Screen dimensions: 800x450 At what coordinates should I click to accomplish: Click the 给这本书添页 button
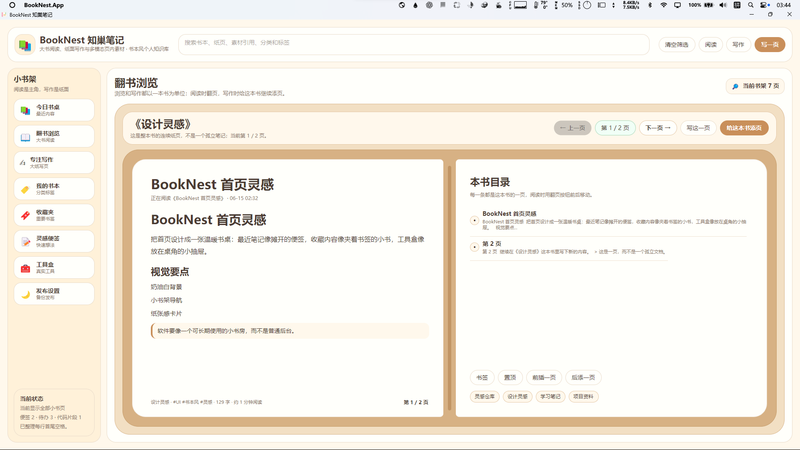(744, 128)
